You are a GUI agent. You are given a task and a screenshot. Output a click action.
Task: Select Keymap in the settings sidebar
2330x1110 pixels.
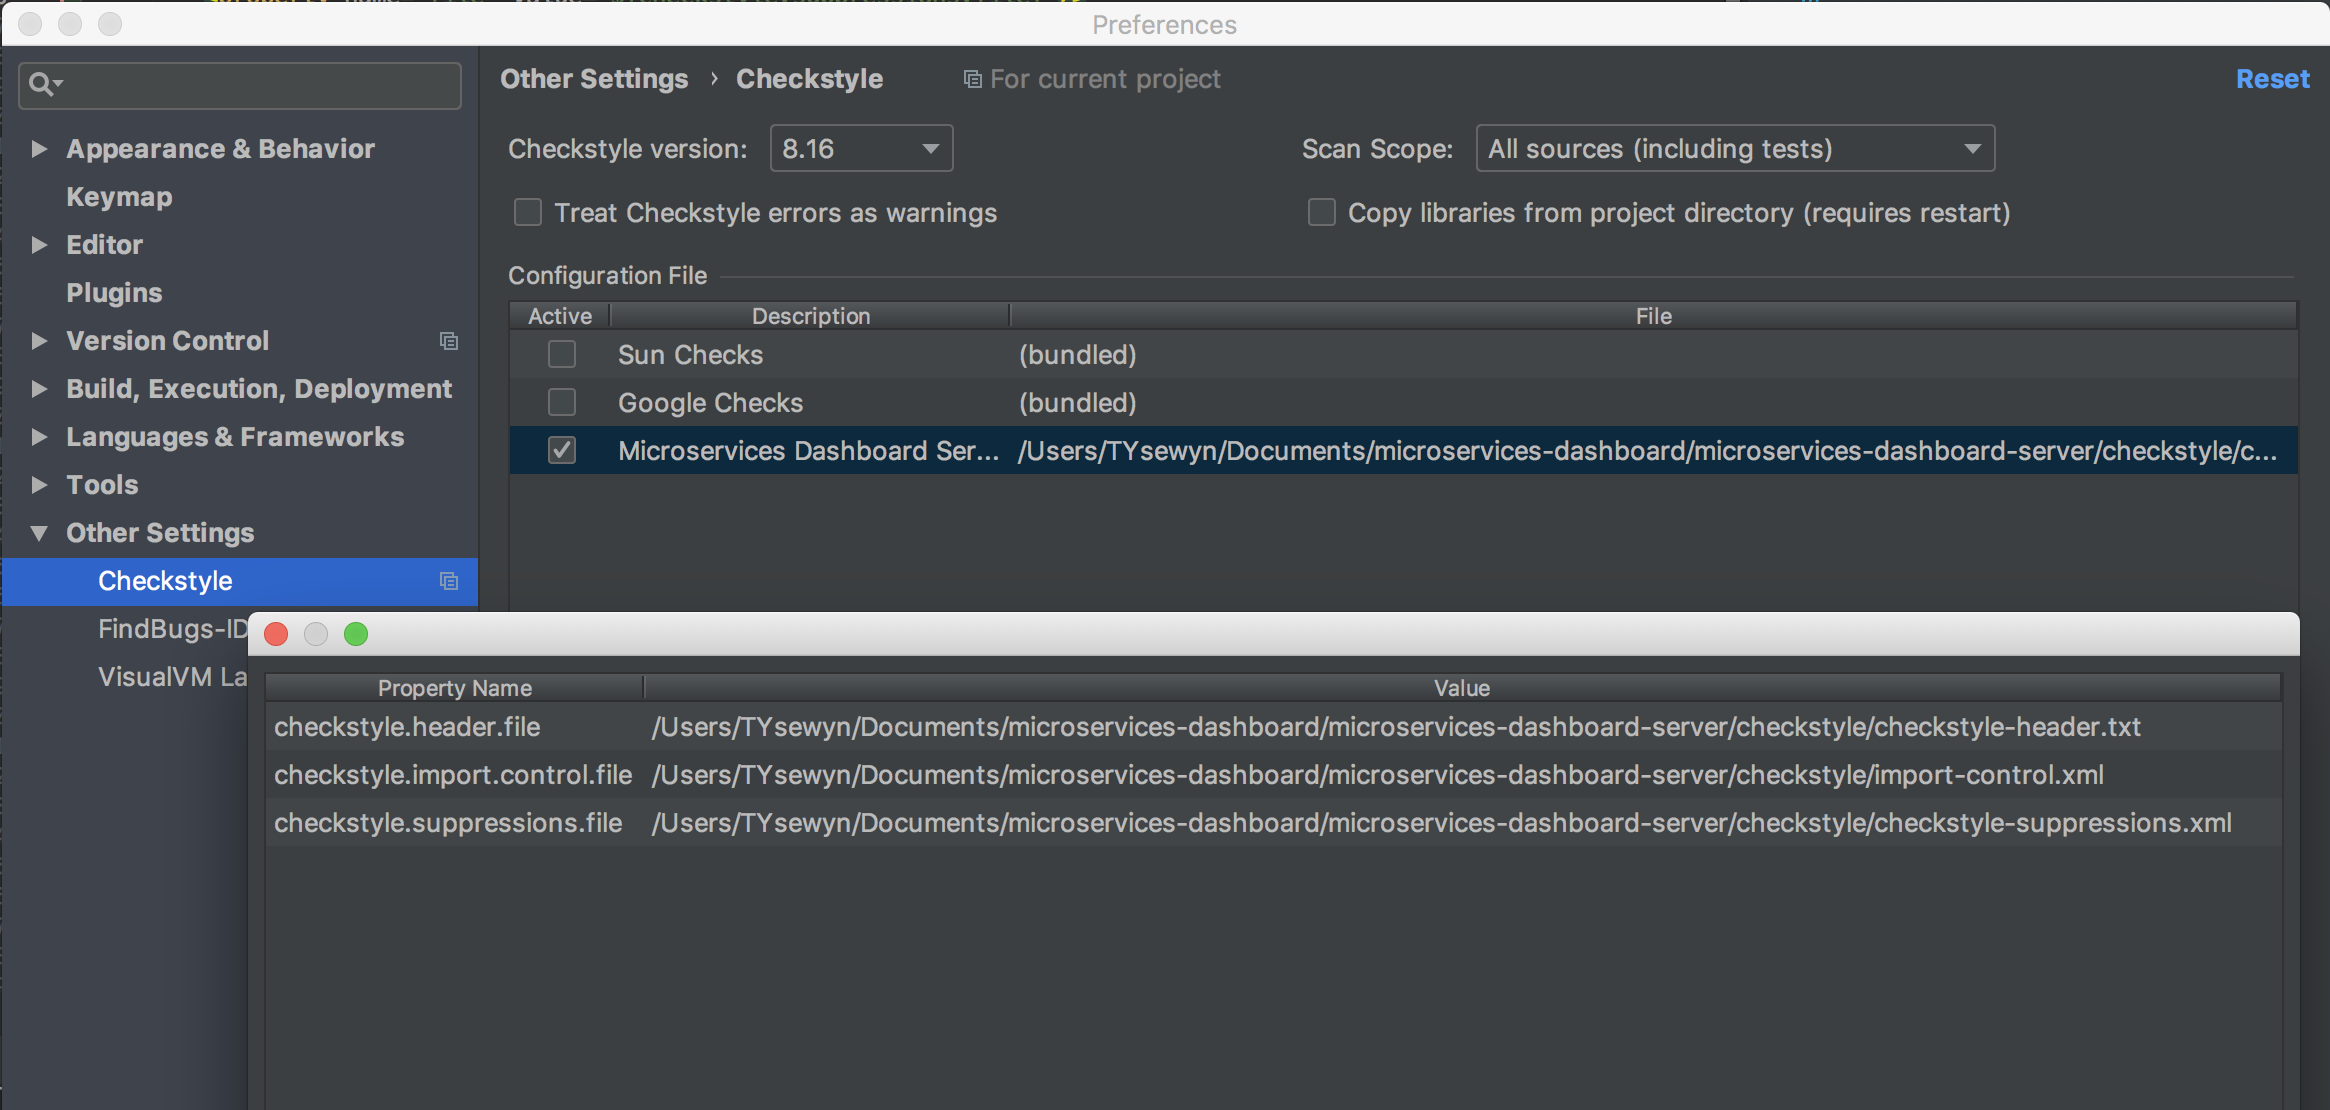(119, 197)
